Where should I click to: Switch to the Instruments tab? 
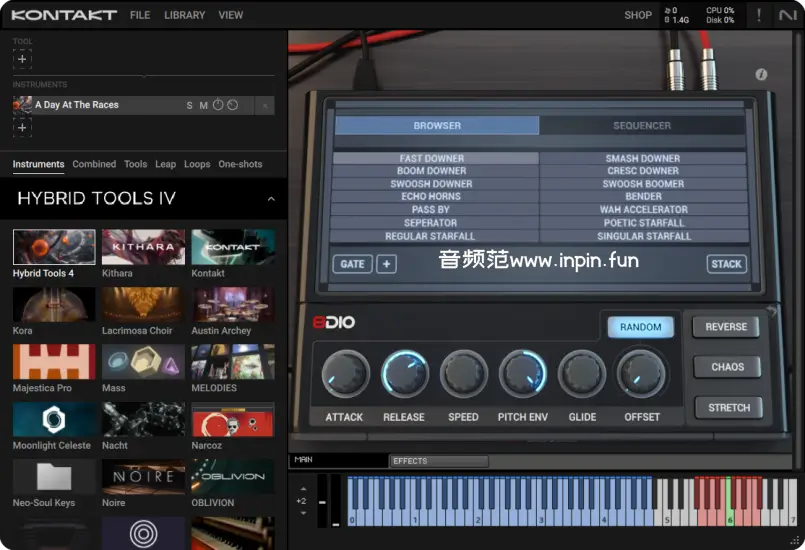click(x=39, y=164)
